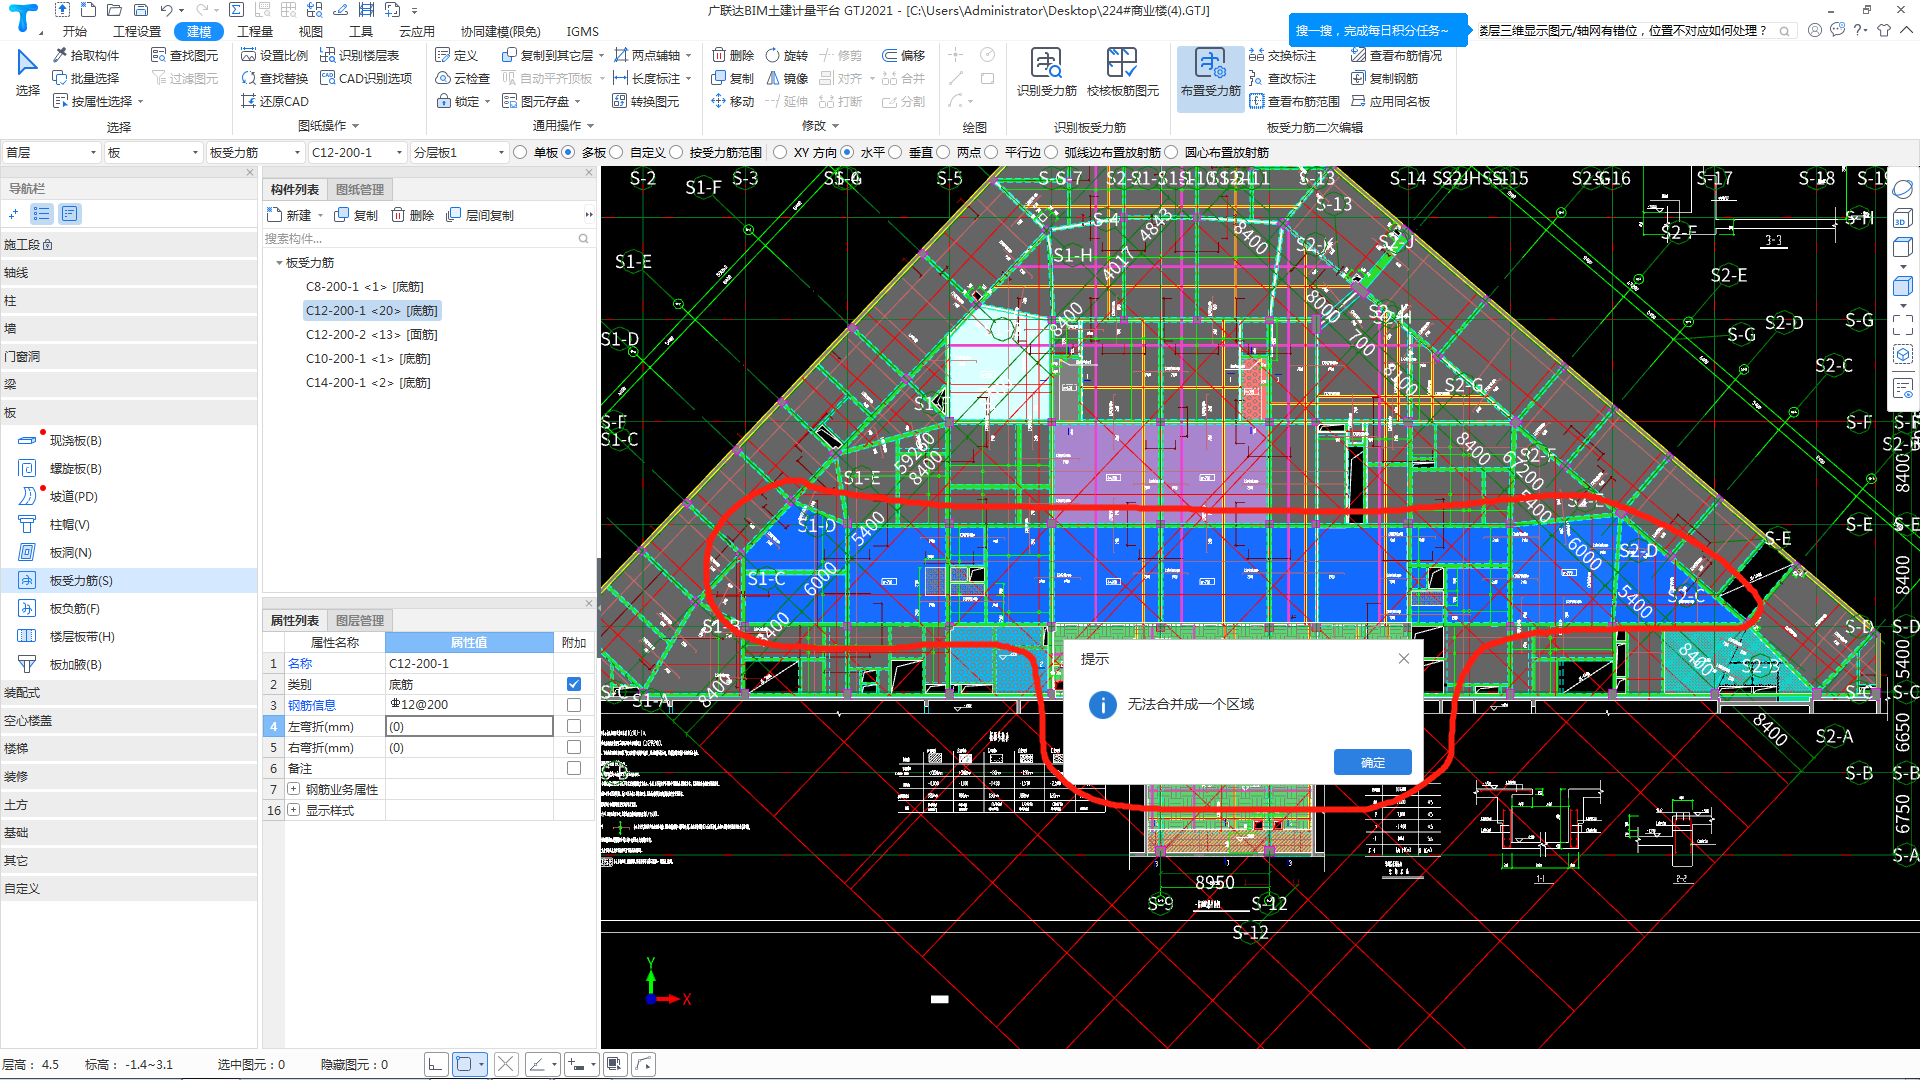Click the 镜像 tool

coord(786,78)
